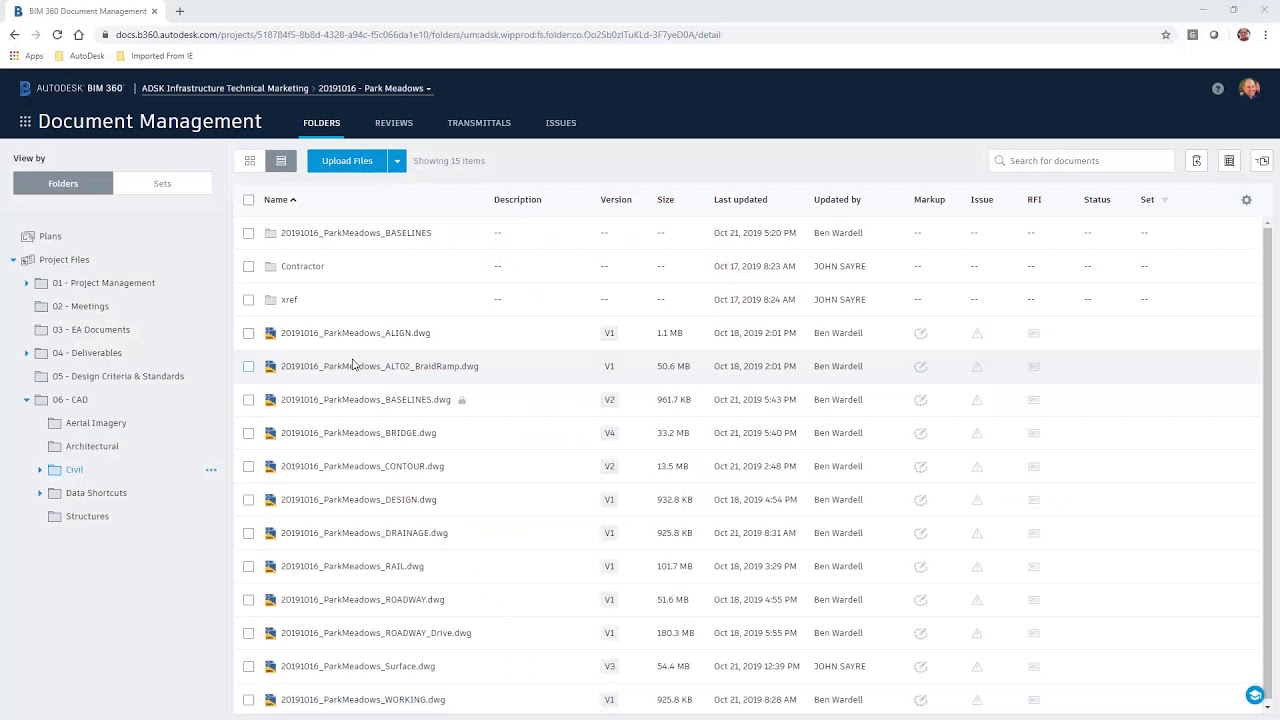
Task: Open the Park Meadows project dropdown
Action: (375, 89)
